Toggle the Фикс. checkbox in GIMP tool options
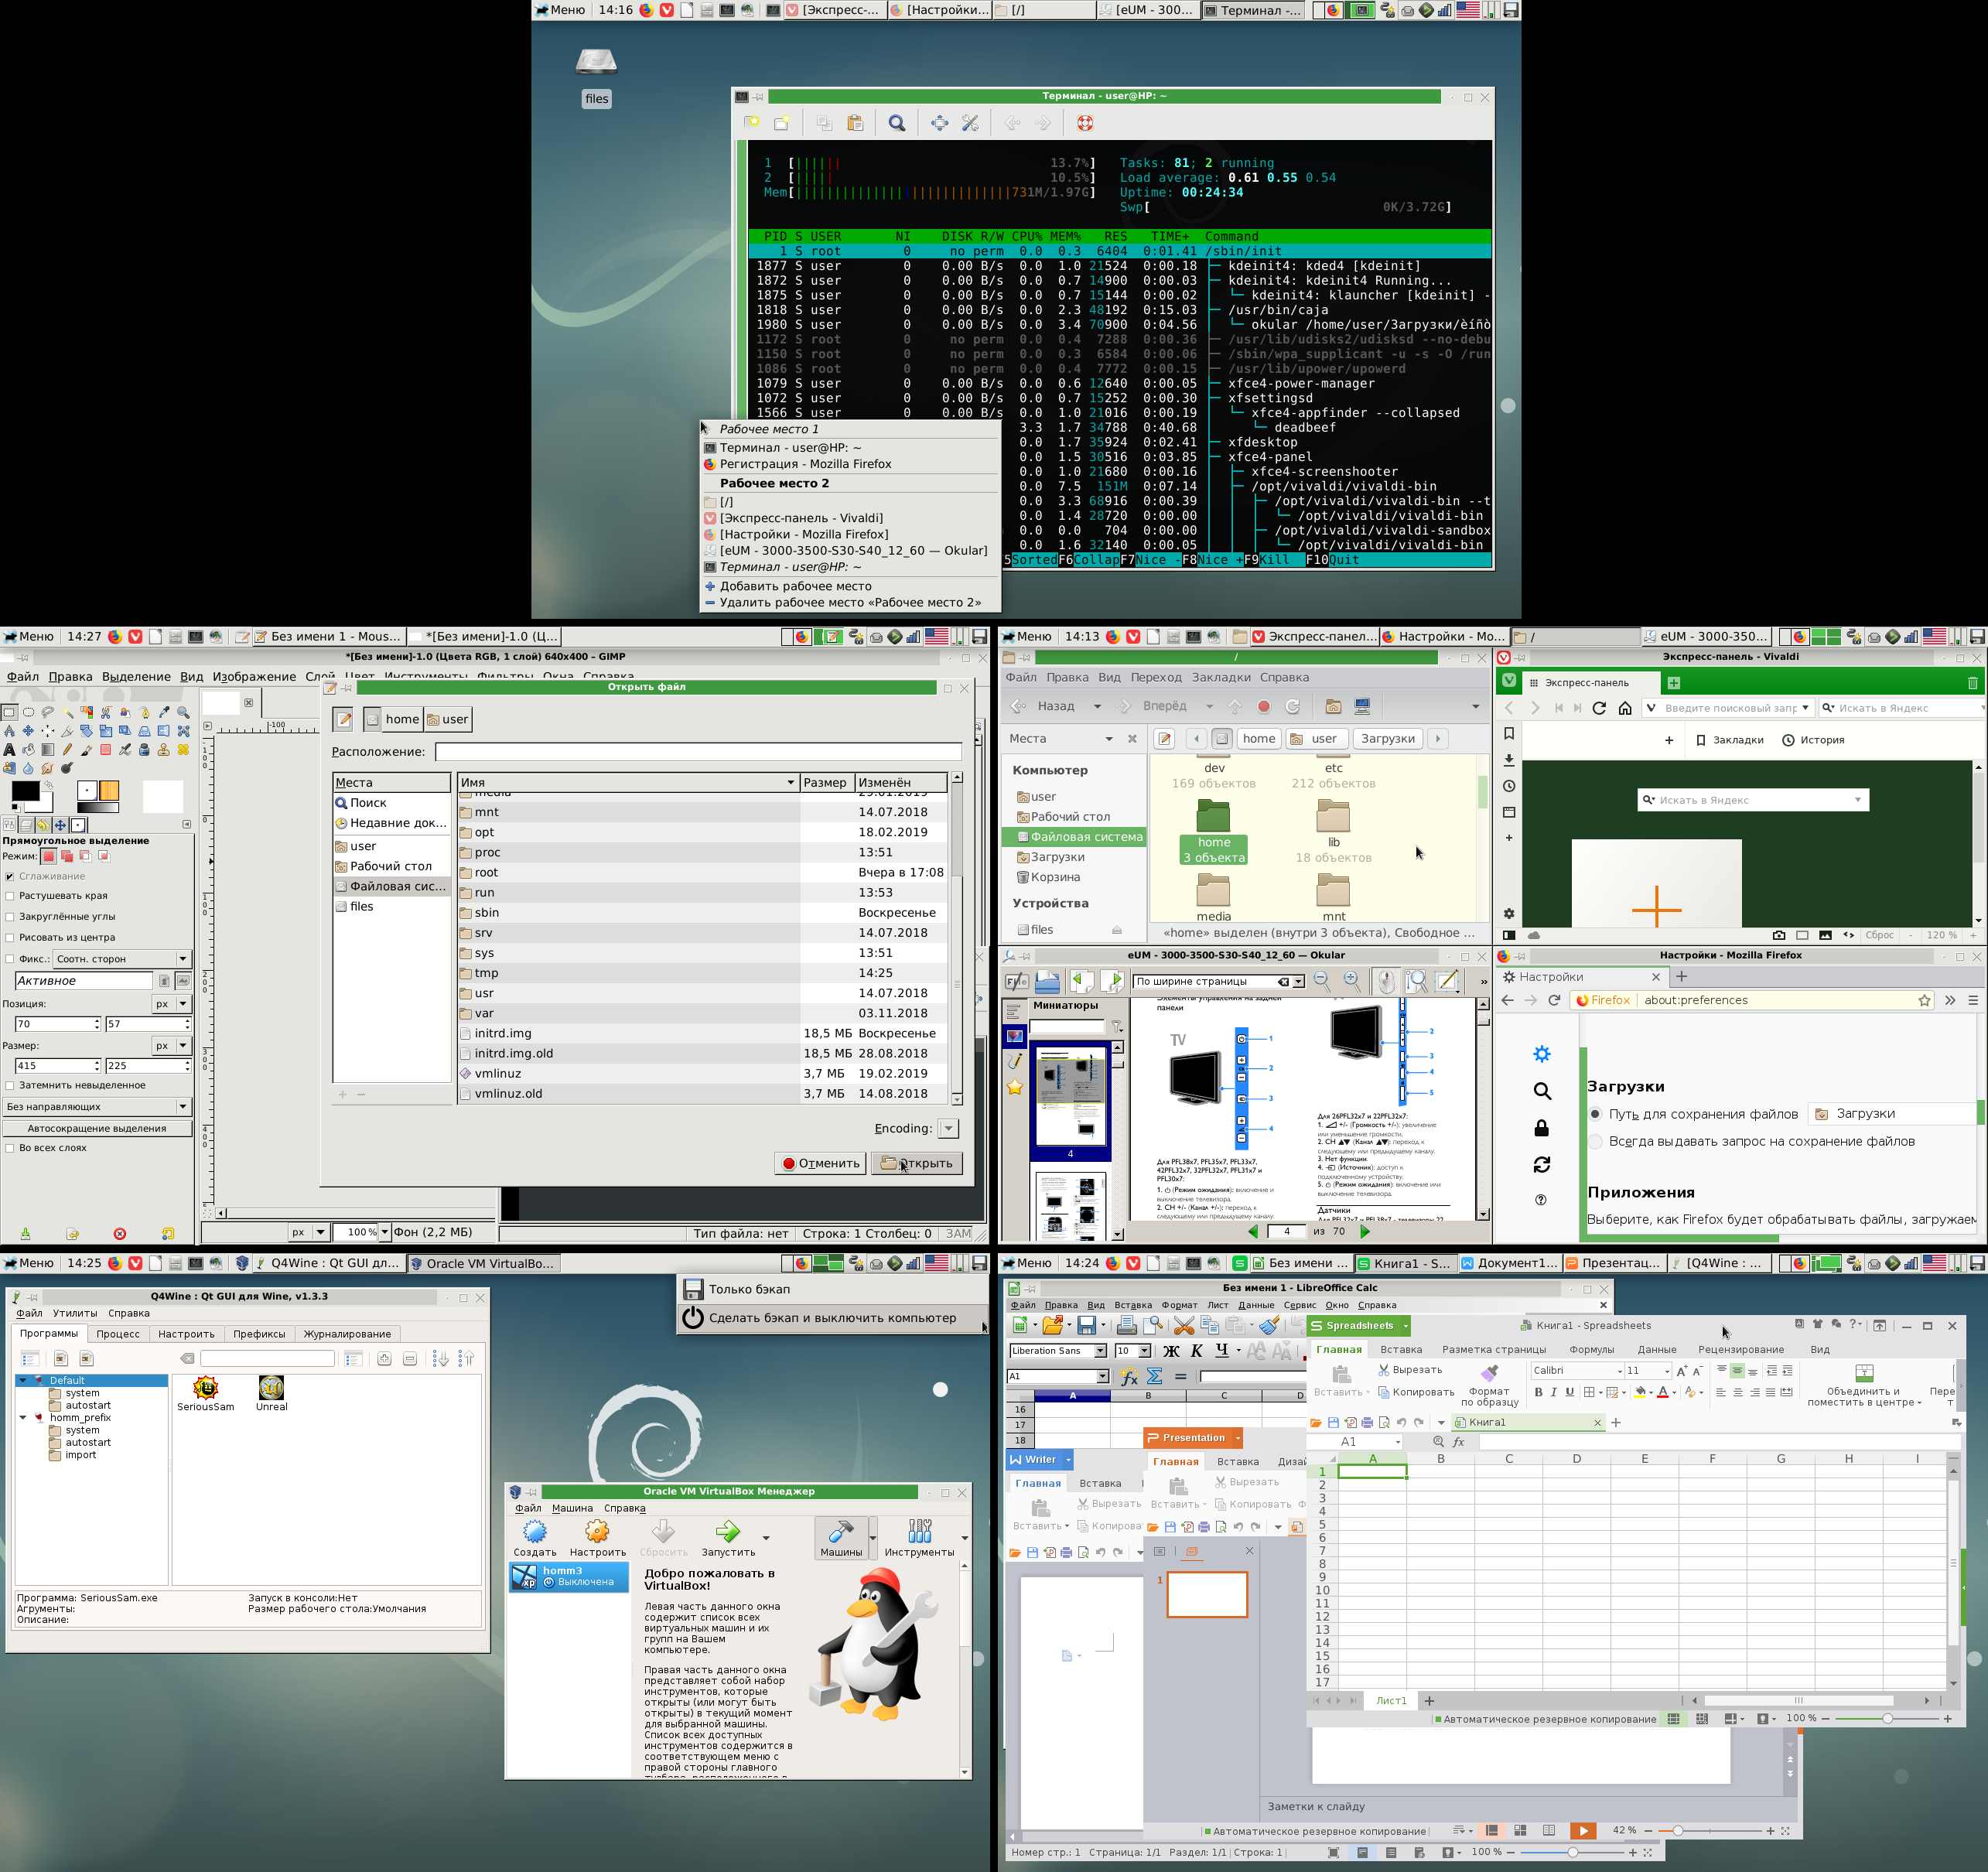1988x1872 pixels. coord(10,959)
